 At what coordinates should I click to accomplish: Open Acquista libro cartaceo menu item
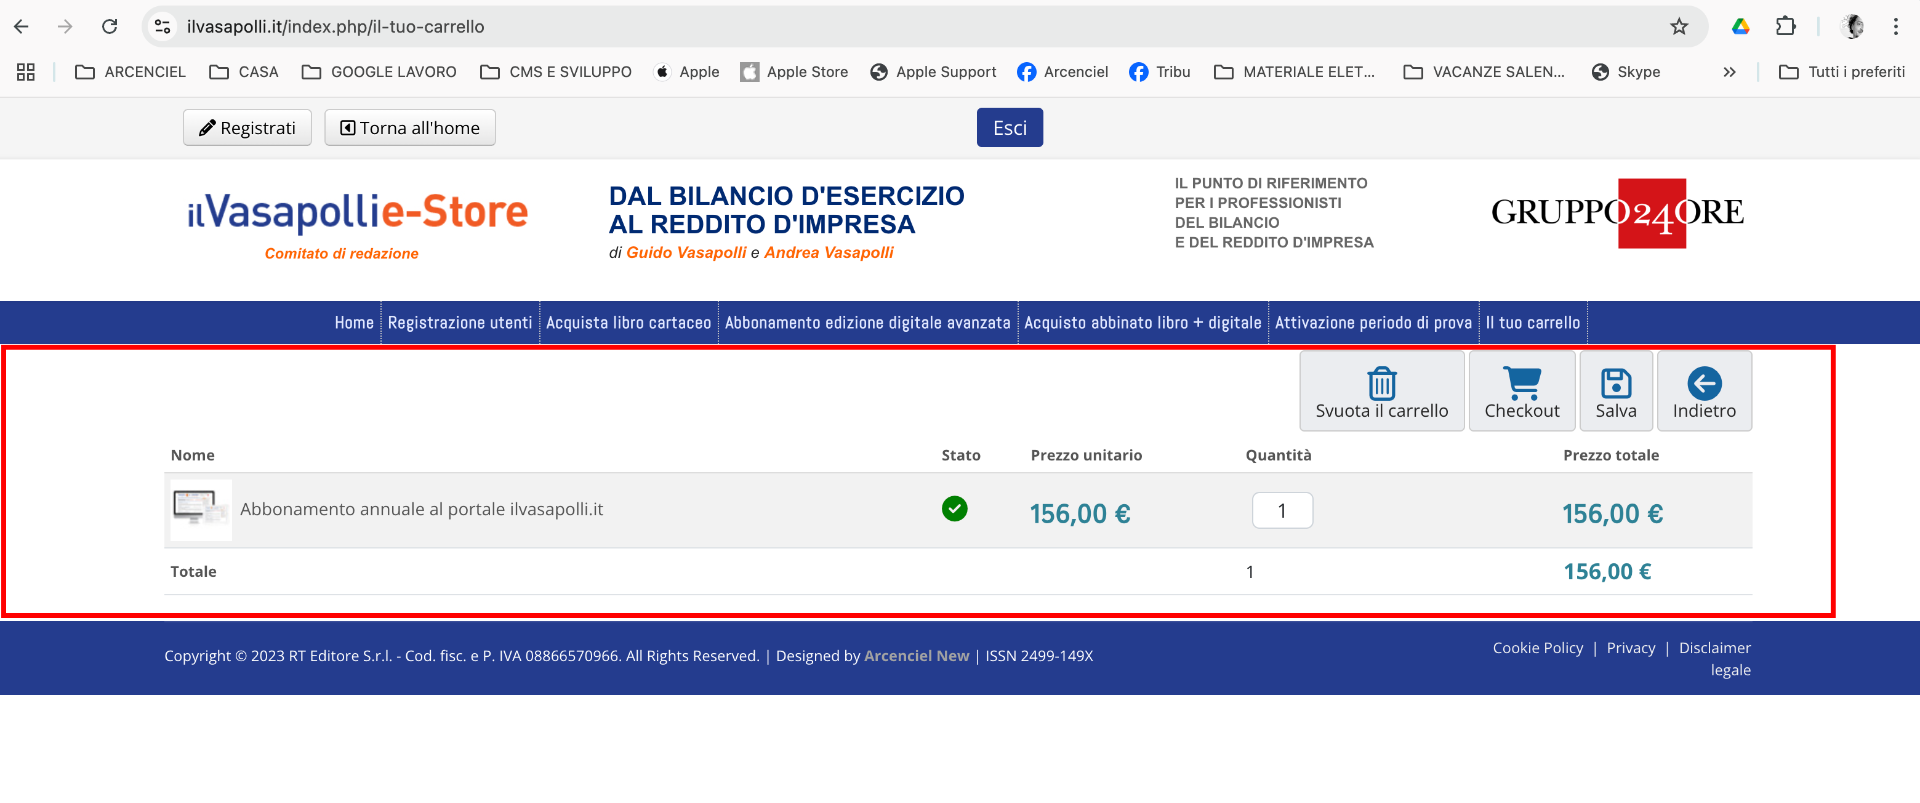629,323
